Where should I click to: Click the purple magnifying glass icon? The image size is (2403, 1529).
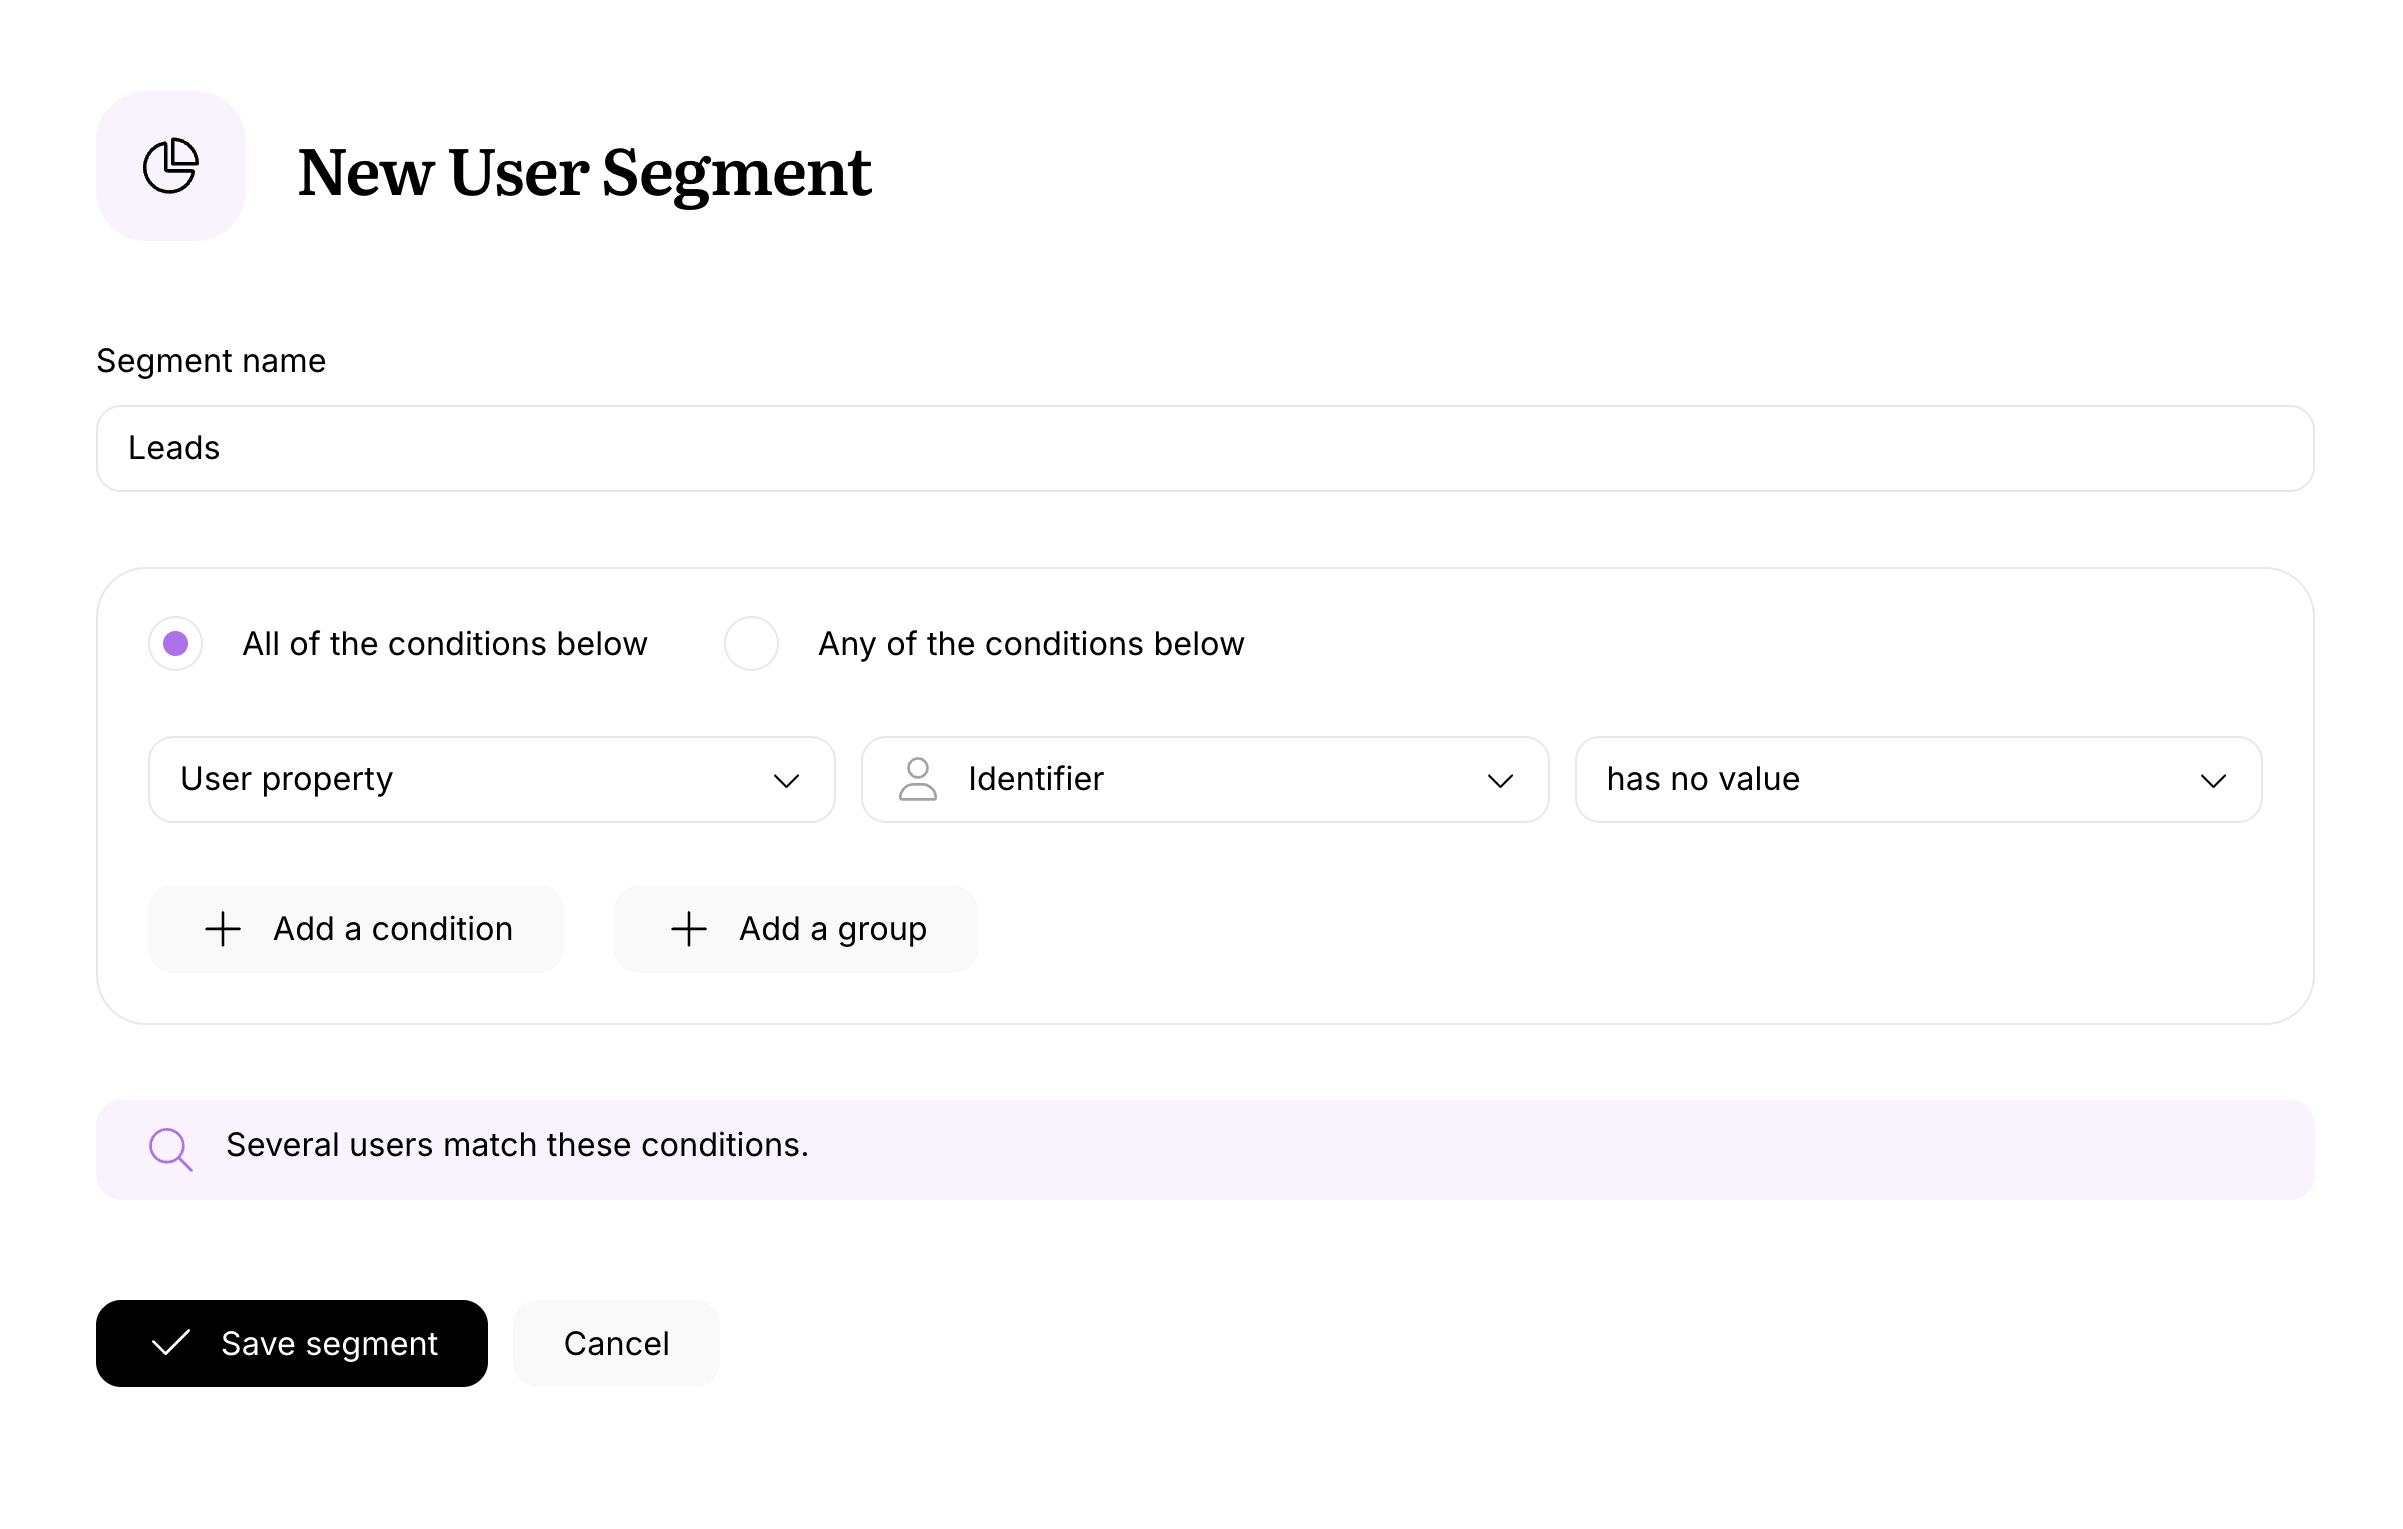pos(170,1149)
